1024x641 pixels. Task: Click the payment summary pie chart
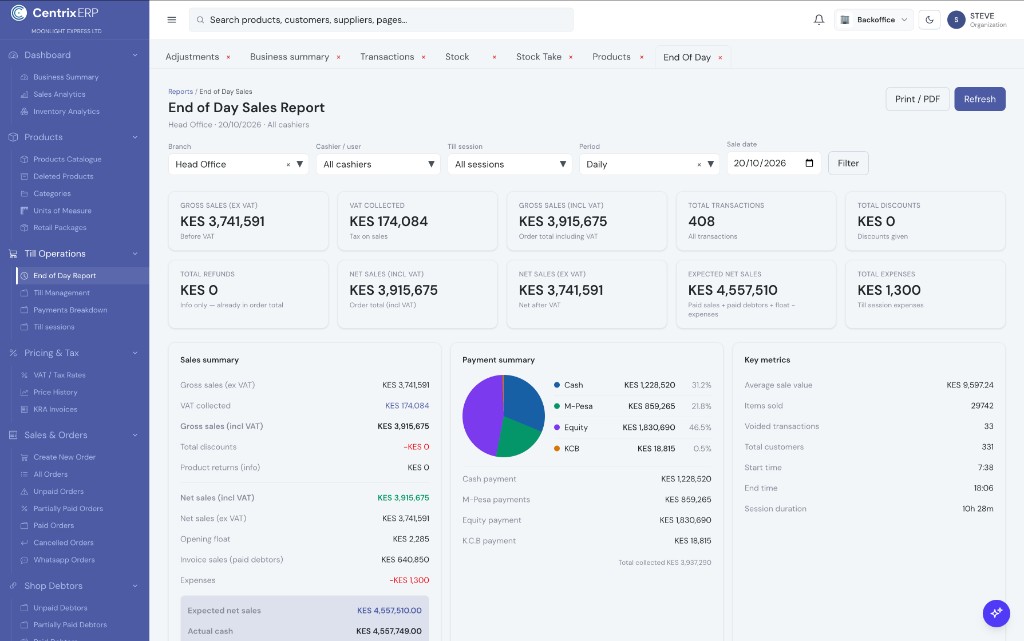(x=504, y=416)
